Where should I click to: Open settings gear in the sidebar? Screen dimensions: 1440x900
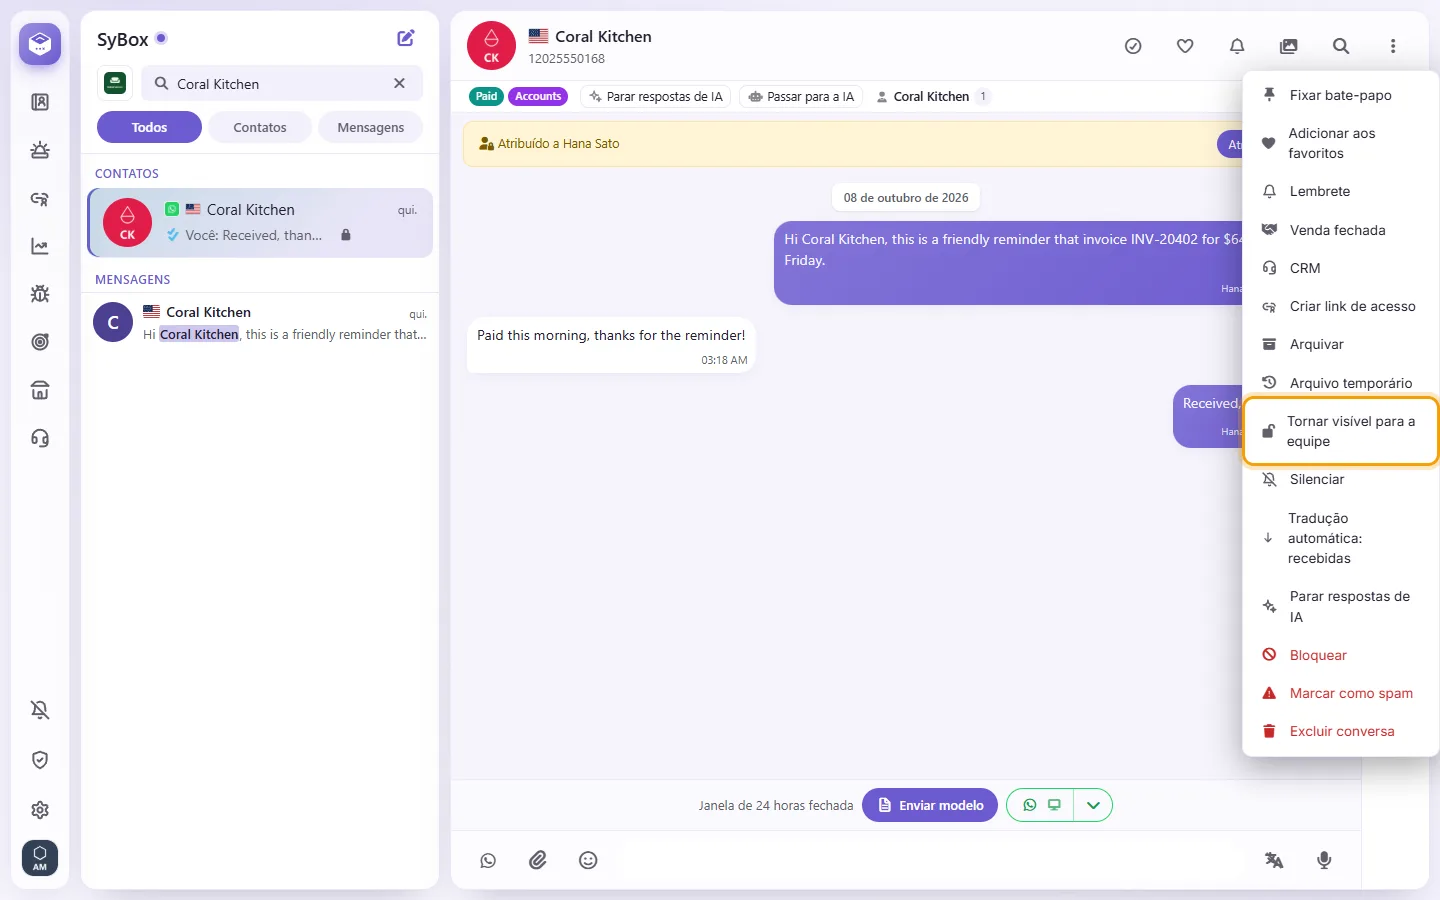click(x=40, y=810)
